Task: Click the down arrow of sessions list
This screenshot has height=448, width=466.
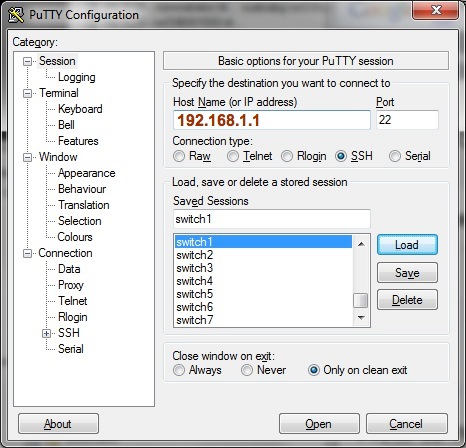Action: coord(361,318)
